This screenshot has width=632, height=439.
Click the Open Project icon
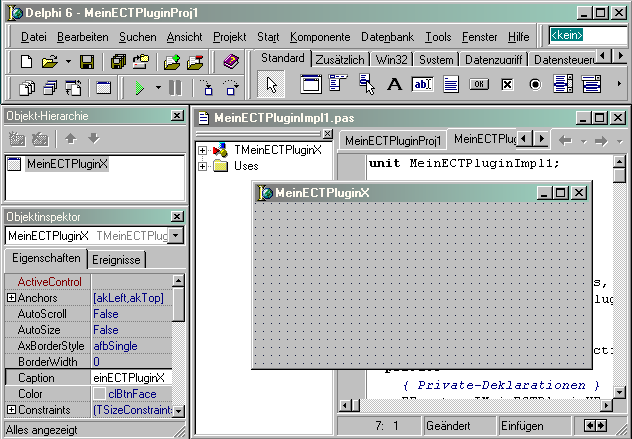141,62
